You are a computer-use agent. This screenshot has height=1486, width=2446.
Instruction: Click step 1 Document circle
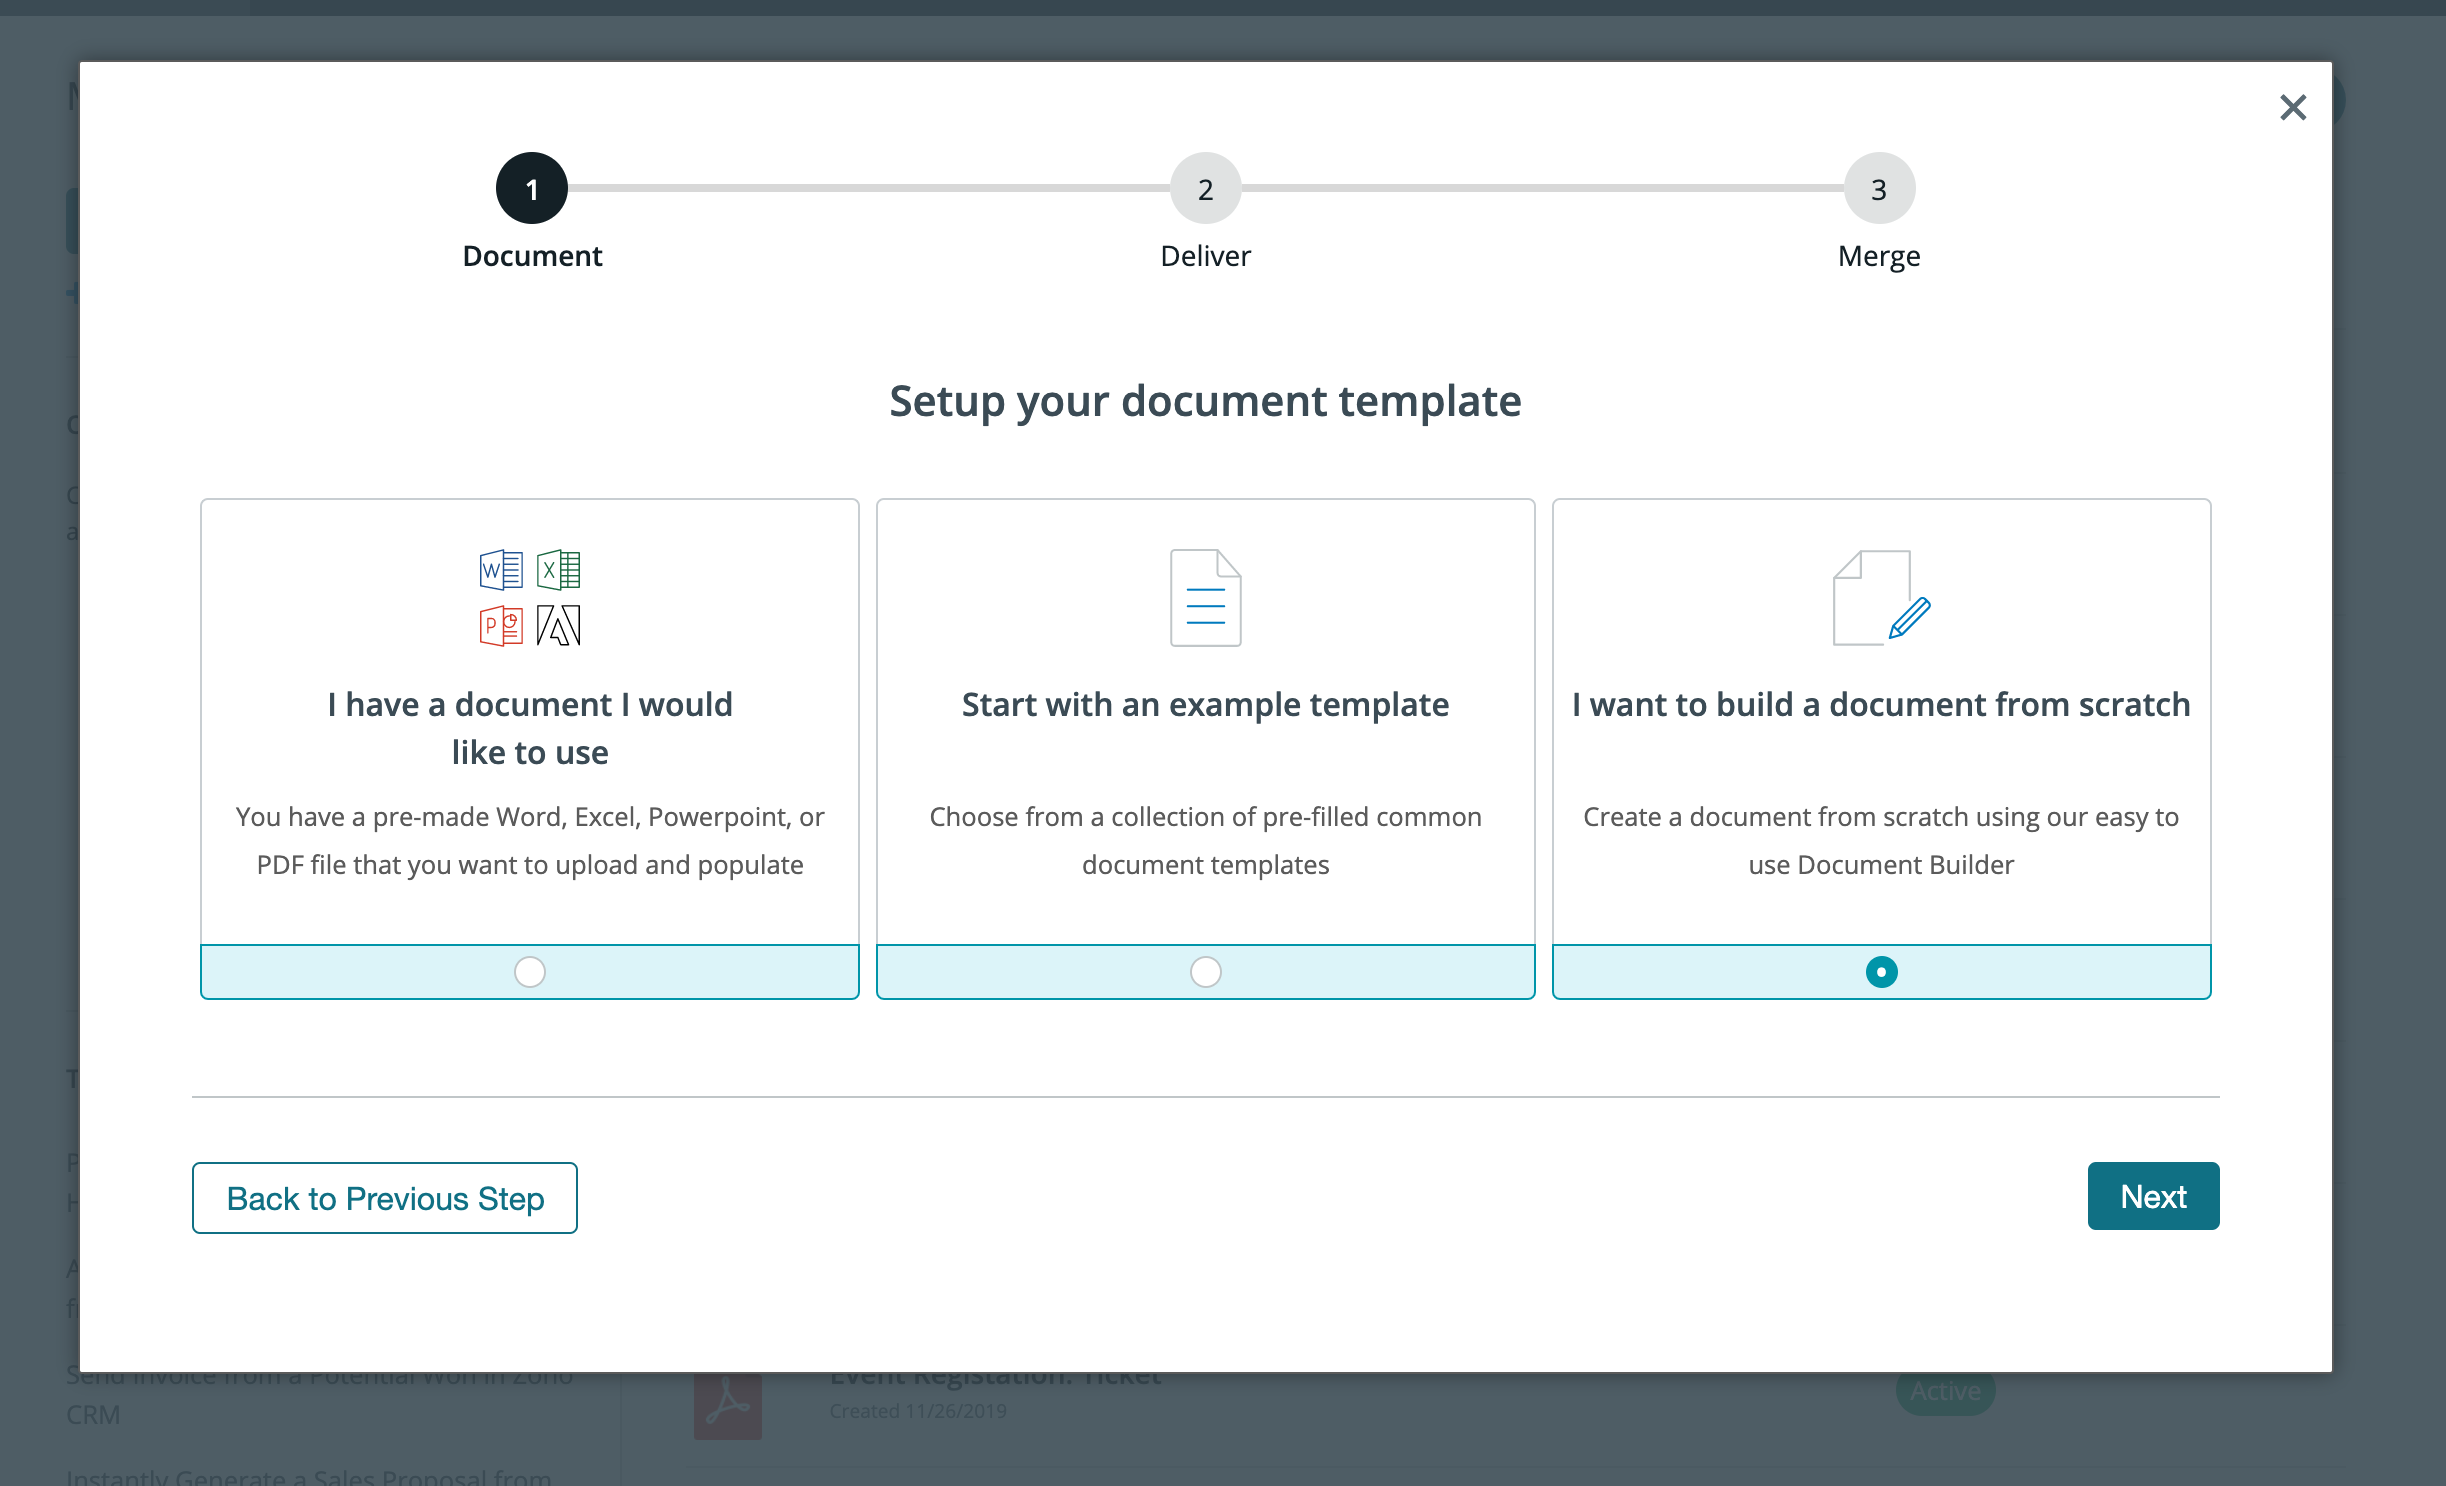pyautogui.click(x=532, y=188)
